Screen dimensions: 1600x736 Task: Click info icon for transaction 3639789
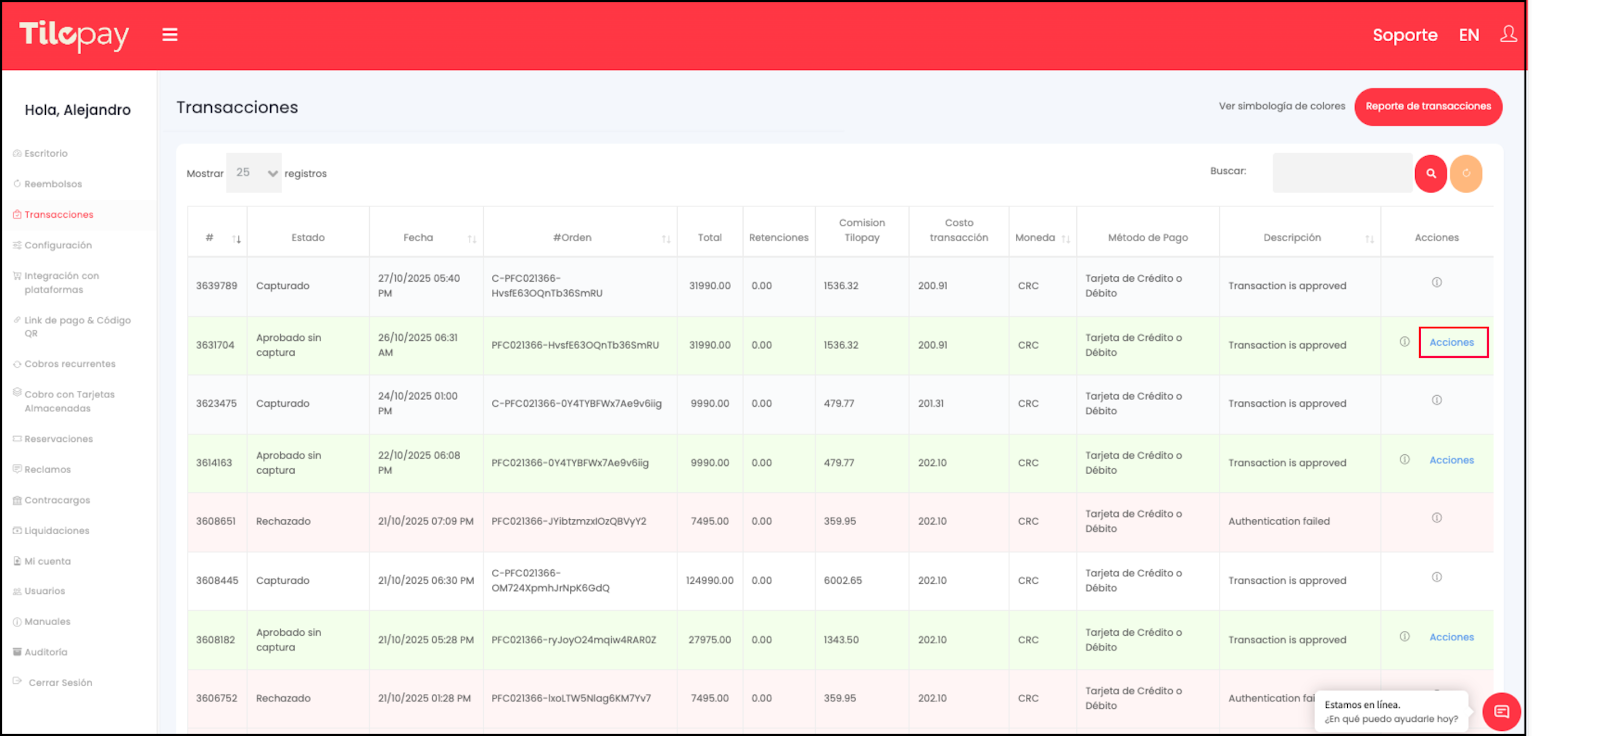click(1436, 283)
